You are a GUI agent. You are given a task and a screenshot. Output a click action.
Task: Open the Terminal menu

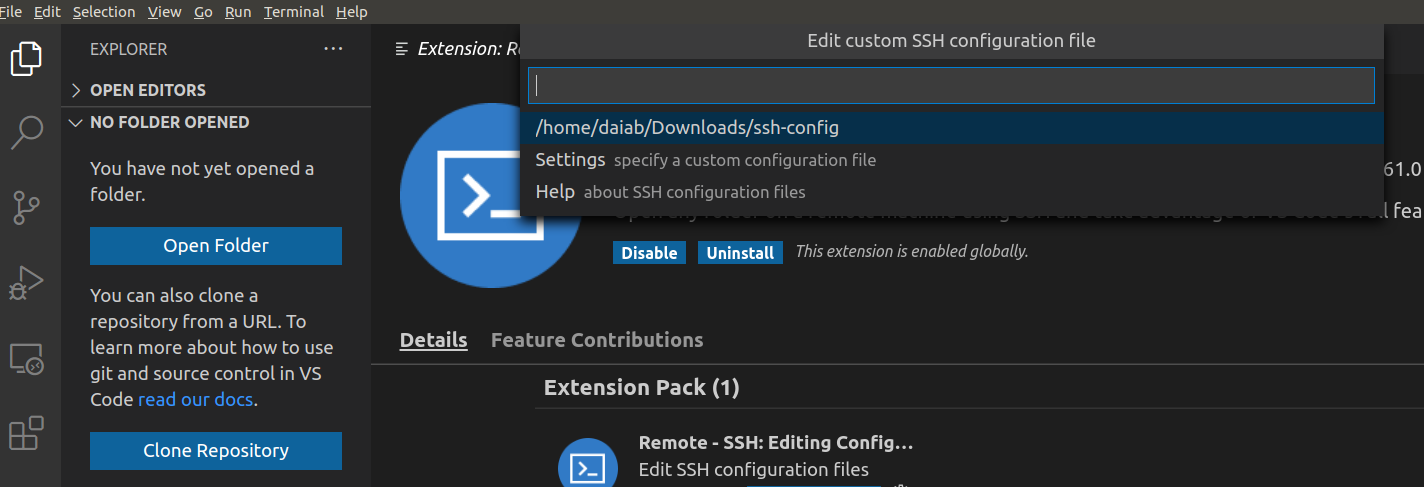(x=294, y=12)
